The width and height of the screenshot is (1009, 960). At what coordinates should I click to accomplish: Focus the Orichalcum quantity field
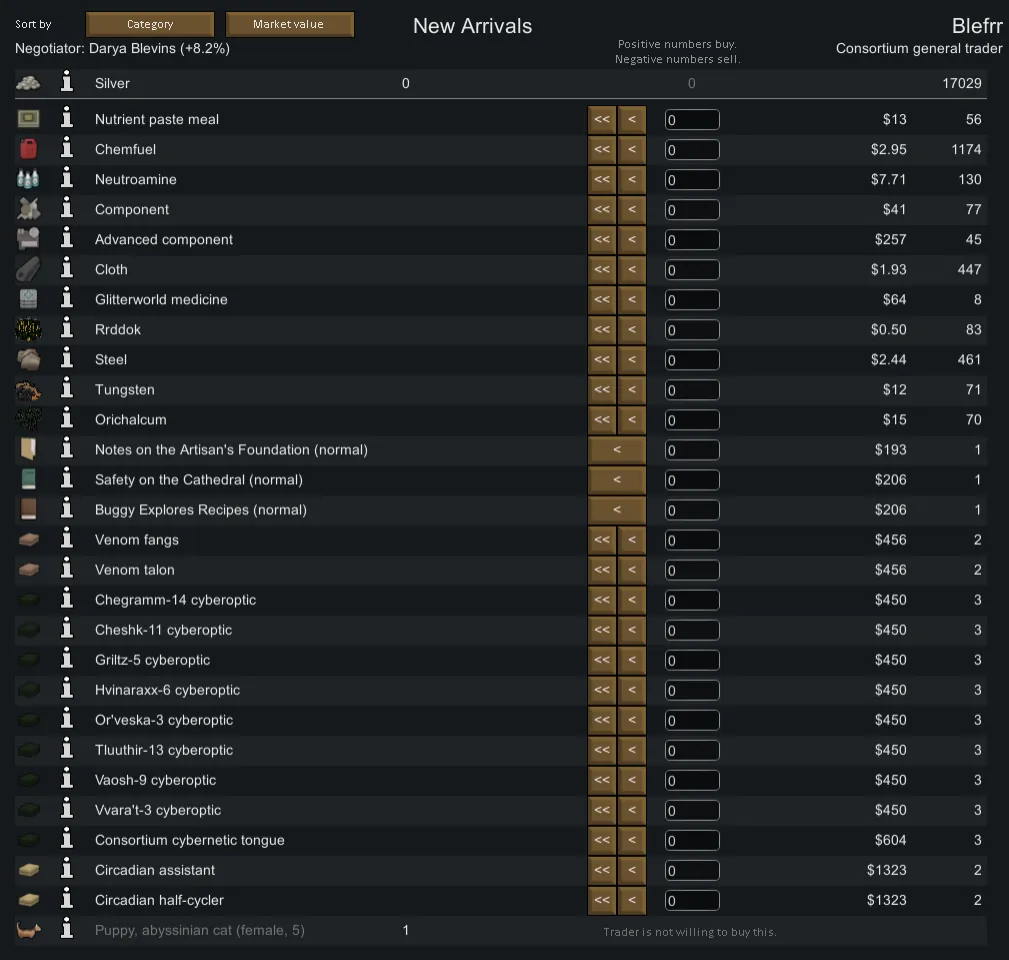(692, 420)
